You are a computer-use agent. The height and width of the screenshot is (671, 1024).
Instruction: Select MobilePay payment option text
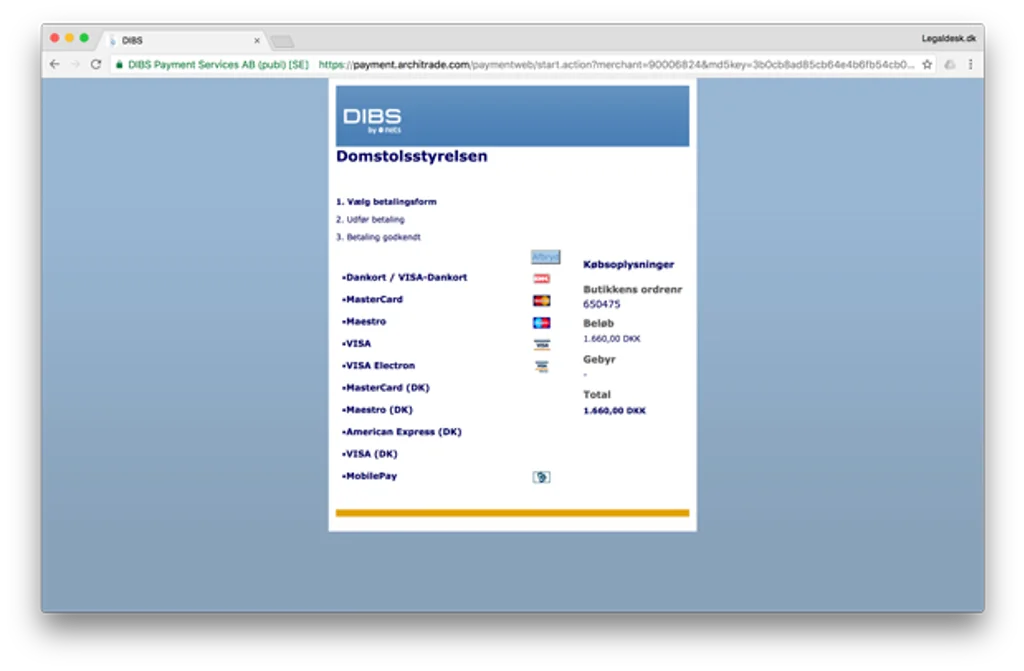click(370, 476)
